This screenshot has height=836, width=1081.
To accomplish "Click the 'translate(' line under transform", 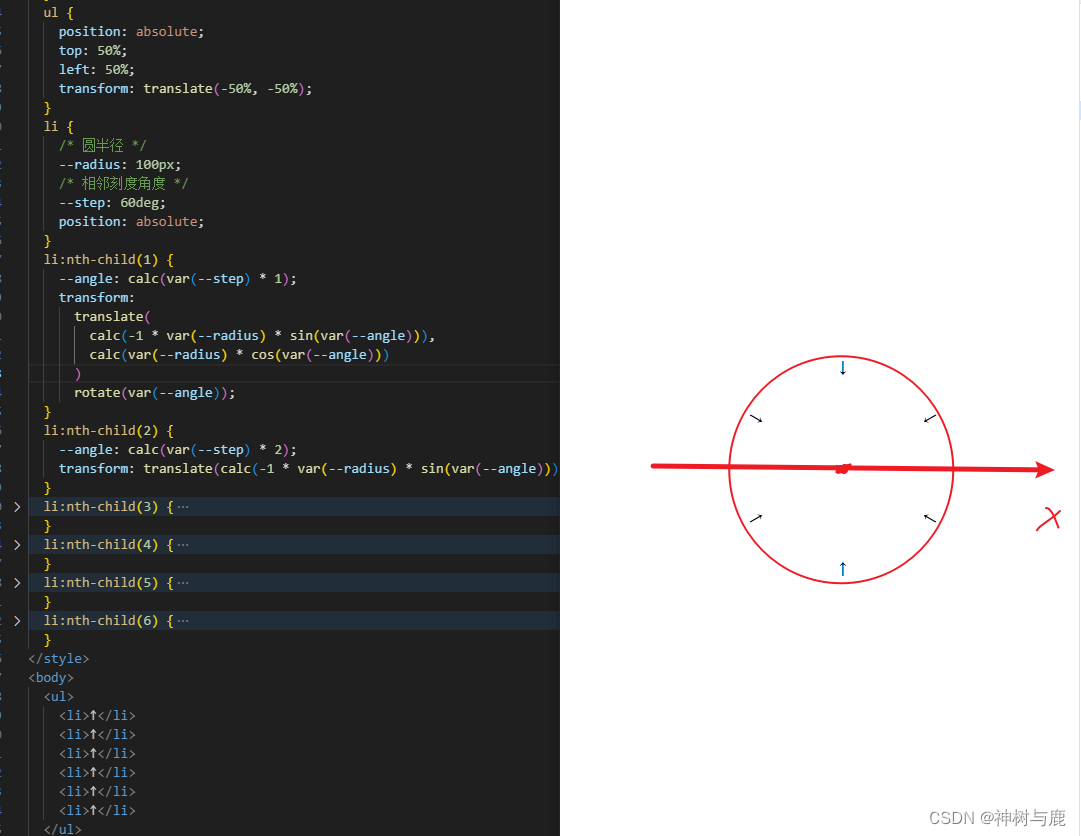I will click(112, 317).
